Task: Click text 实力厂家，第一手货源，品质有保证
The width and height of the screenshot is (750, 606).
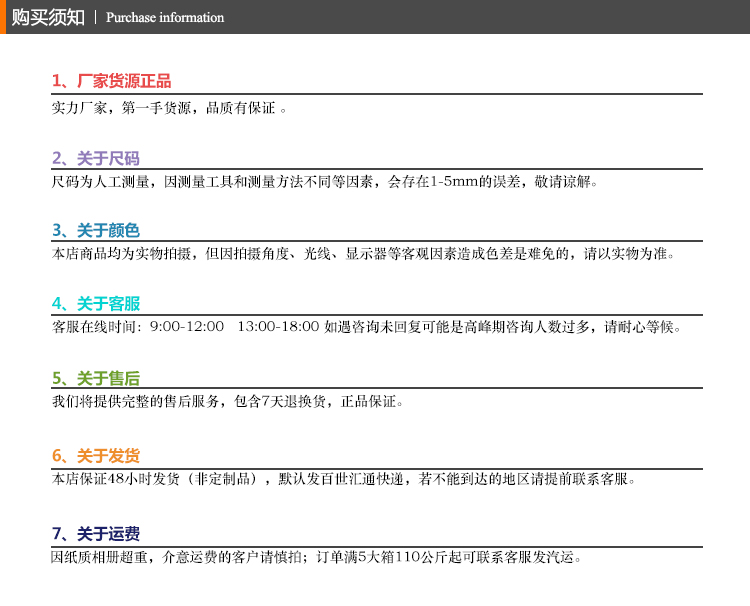Action: tap(169, 108)
